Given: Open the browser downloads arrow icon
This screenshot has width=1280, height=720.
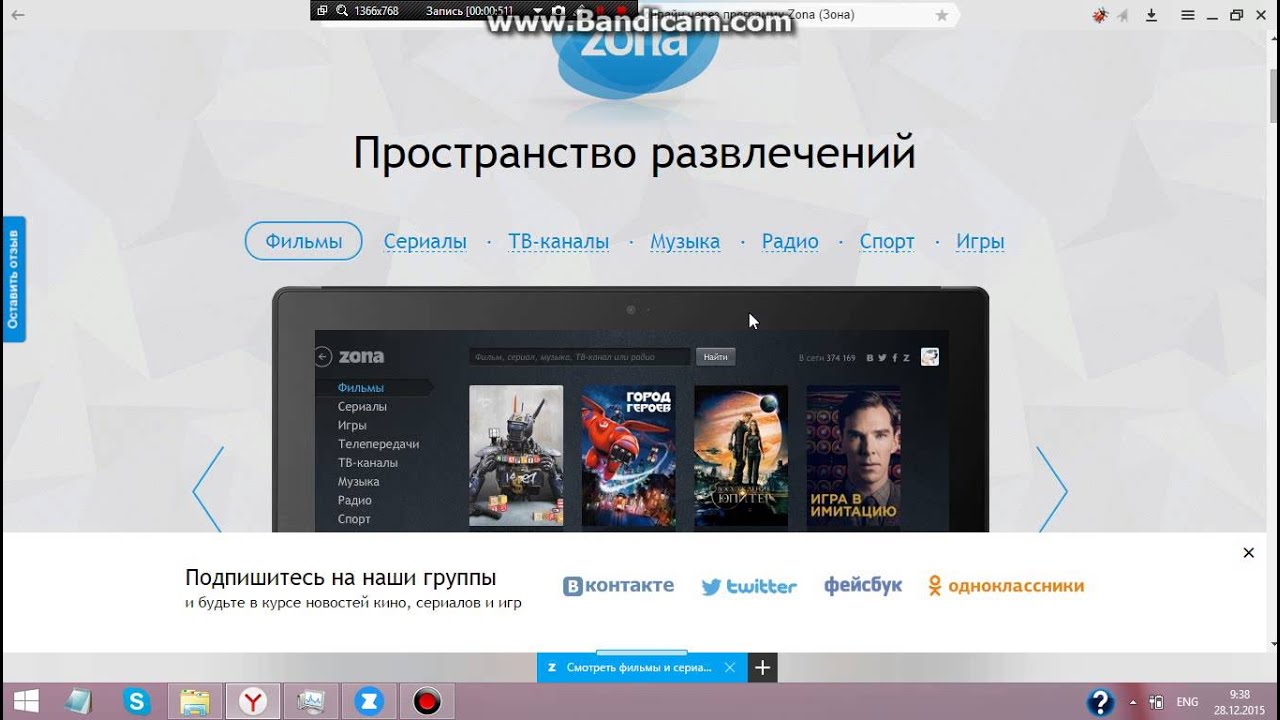Looking at the screenshot, I should click(1151, 15).
